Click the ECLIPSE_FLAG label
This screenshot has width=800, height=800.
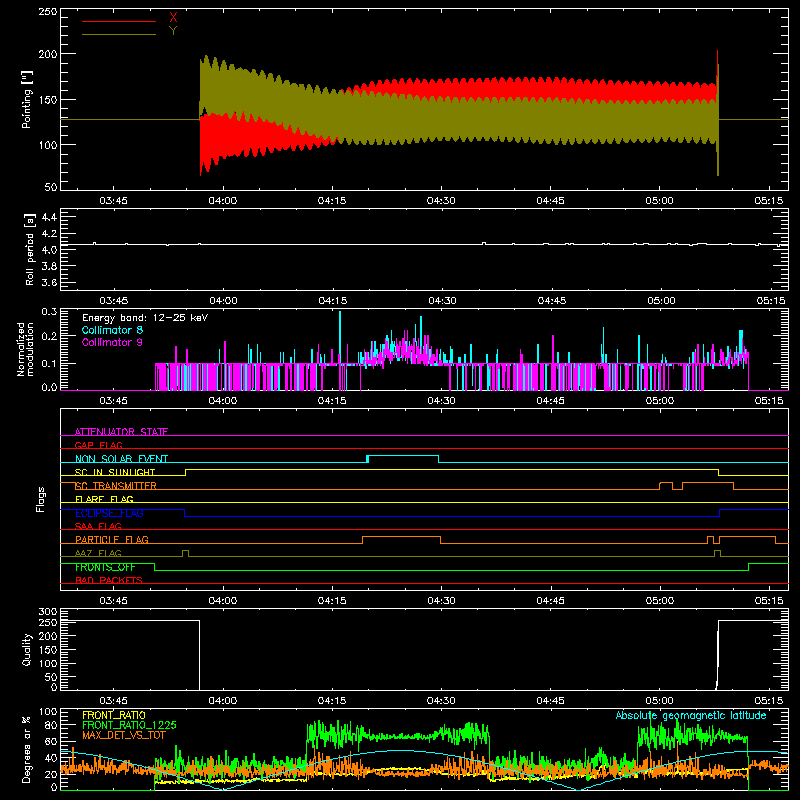tap(109, 513)
